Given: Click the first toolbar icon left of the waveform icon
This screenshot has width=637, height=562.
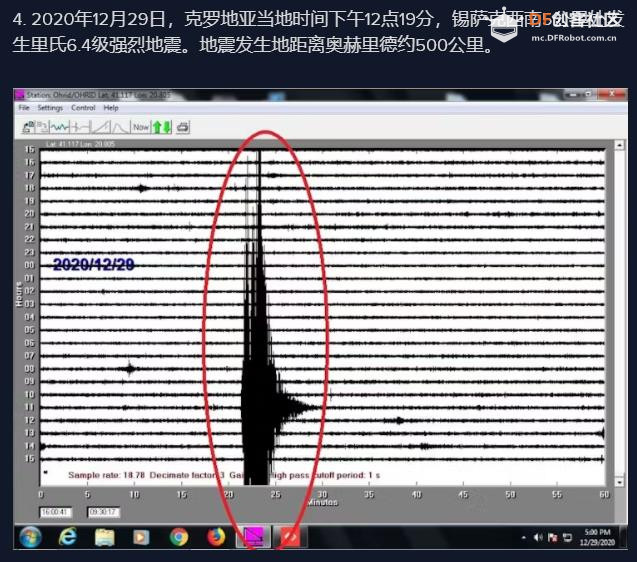Looking at the screenshot, I should [28, 127].
